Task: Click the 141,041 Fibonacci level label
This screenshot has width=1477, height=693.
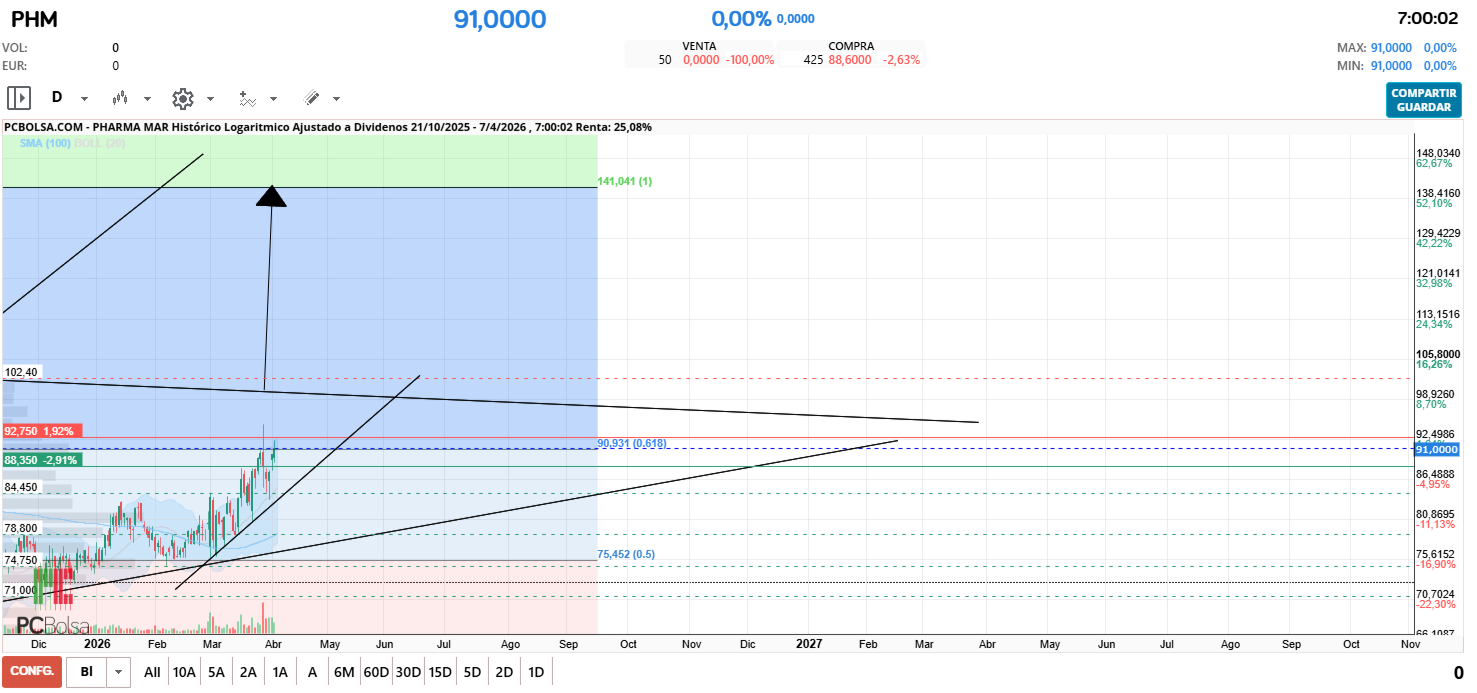Action: click(x=624, y=181)
